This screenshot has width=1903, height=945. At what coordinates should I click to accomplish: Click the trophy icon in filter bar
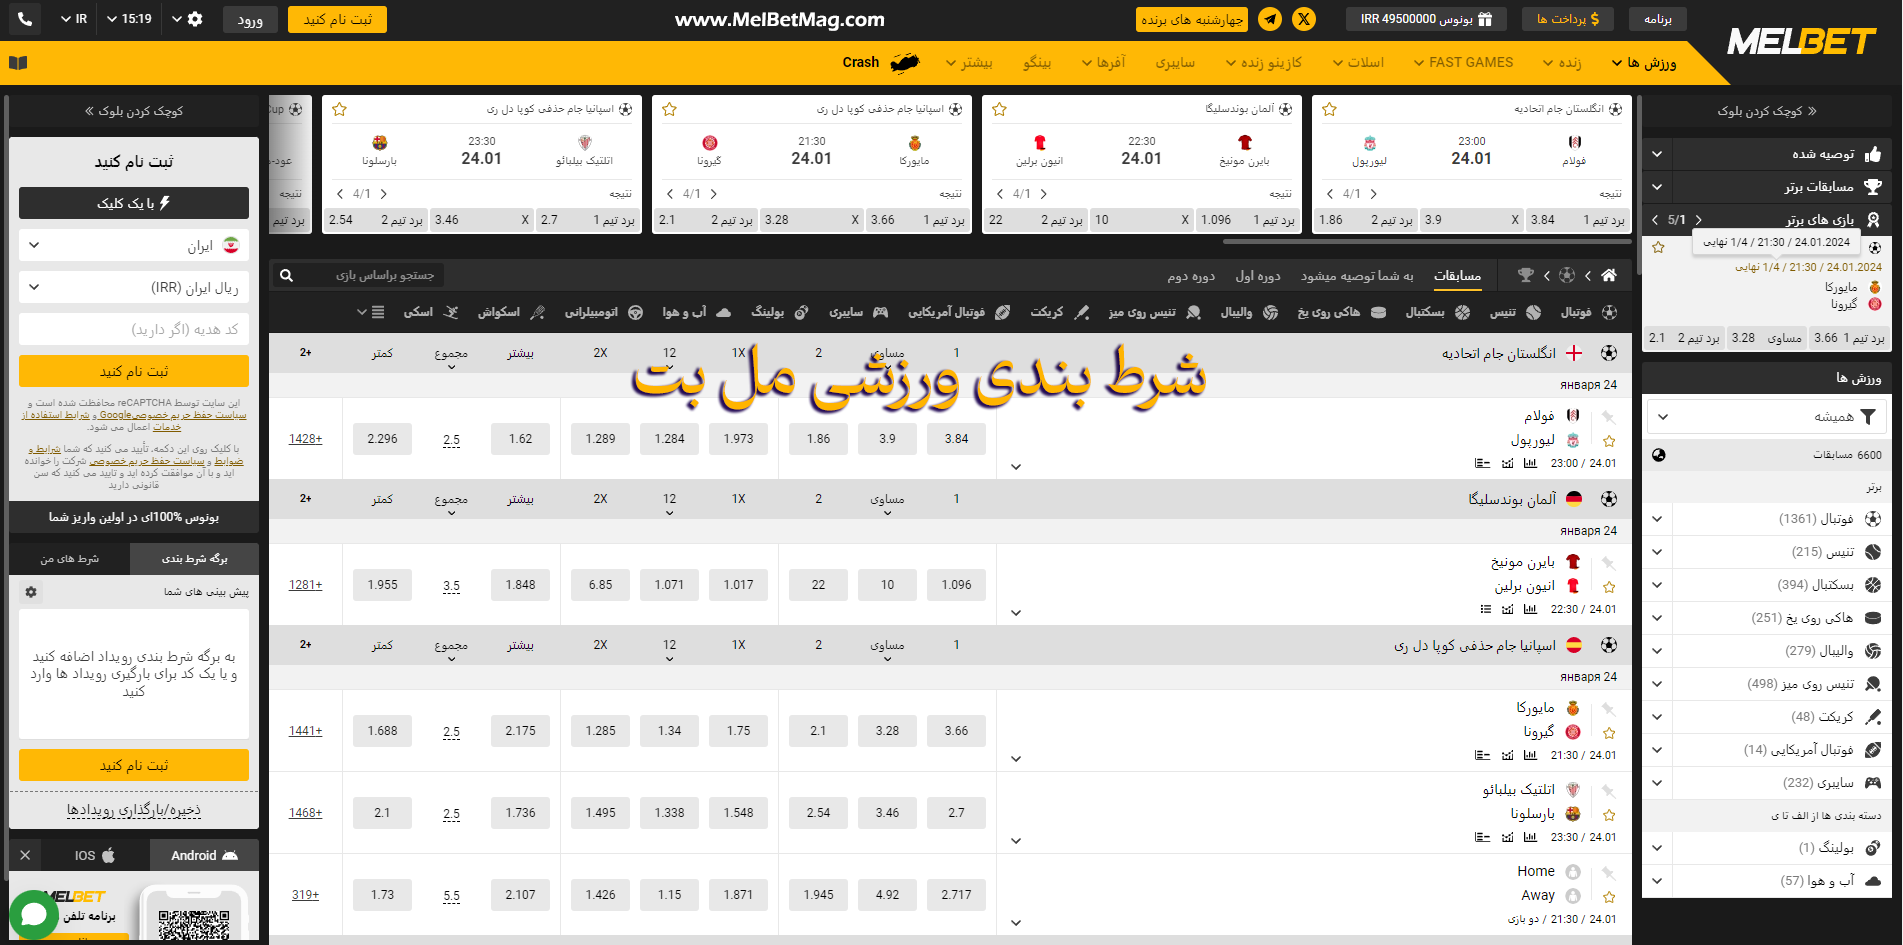[1525, 275]
